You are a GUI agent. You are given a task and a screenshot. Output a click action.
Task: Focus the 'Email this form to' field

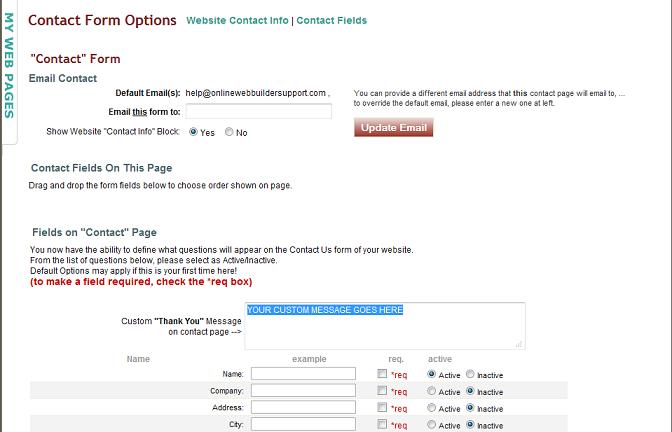pyautogui.click(x=258, y=111)
